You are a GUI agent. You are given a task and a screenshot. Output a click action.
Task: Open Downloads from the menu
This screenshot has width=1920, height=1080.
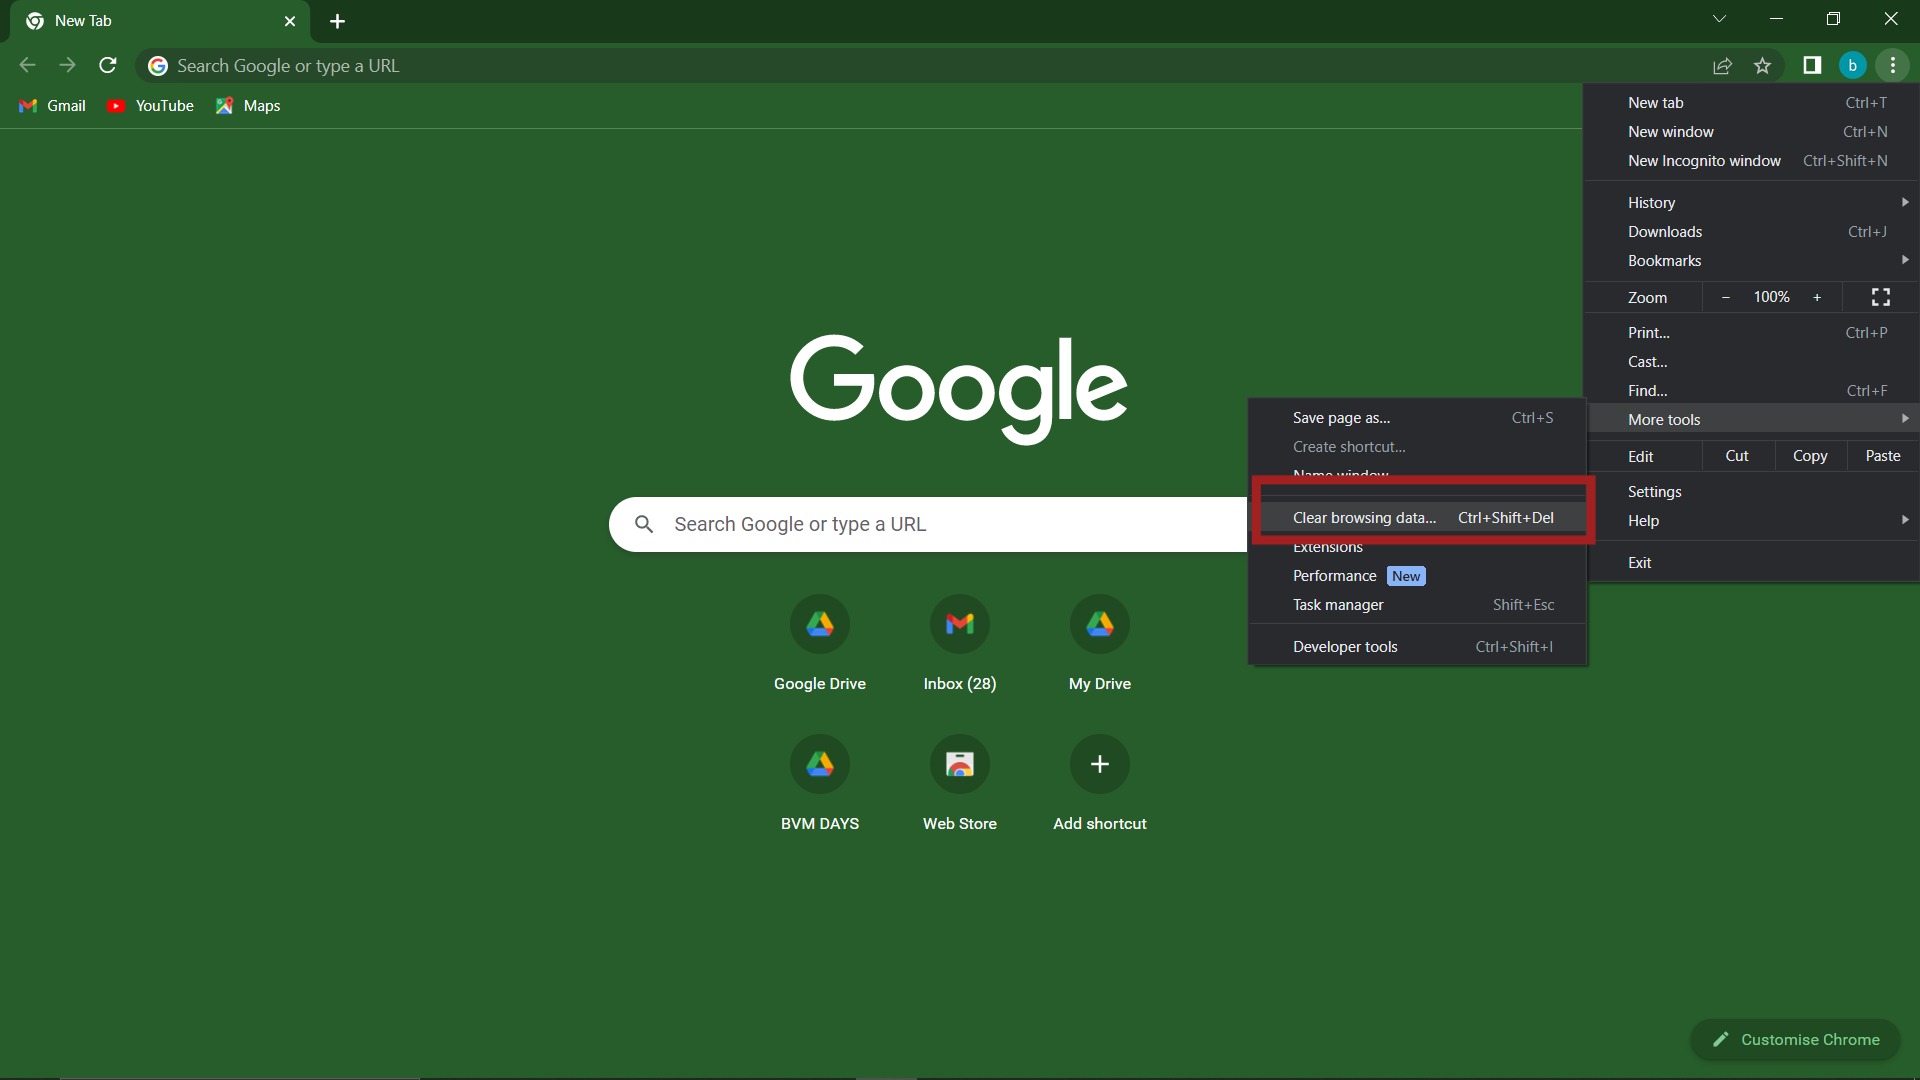tap(1751, 232)
